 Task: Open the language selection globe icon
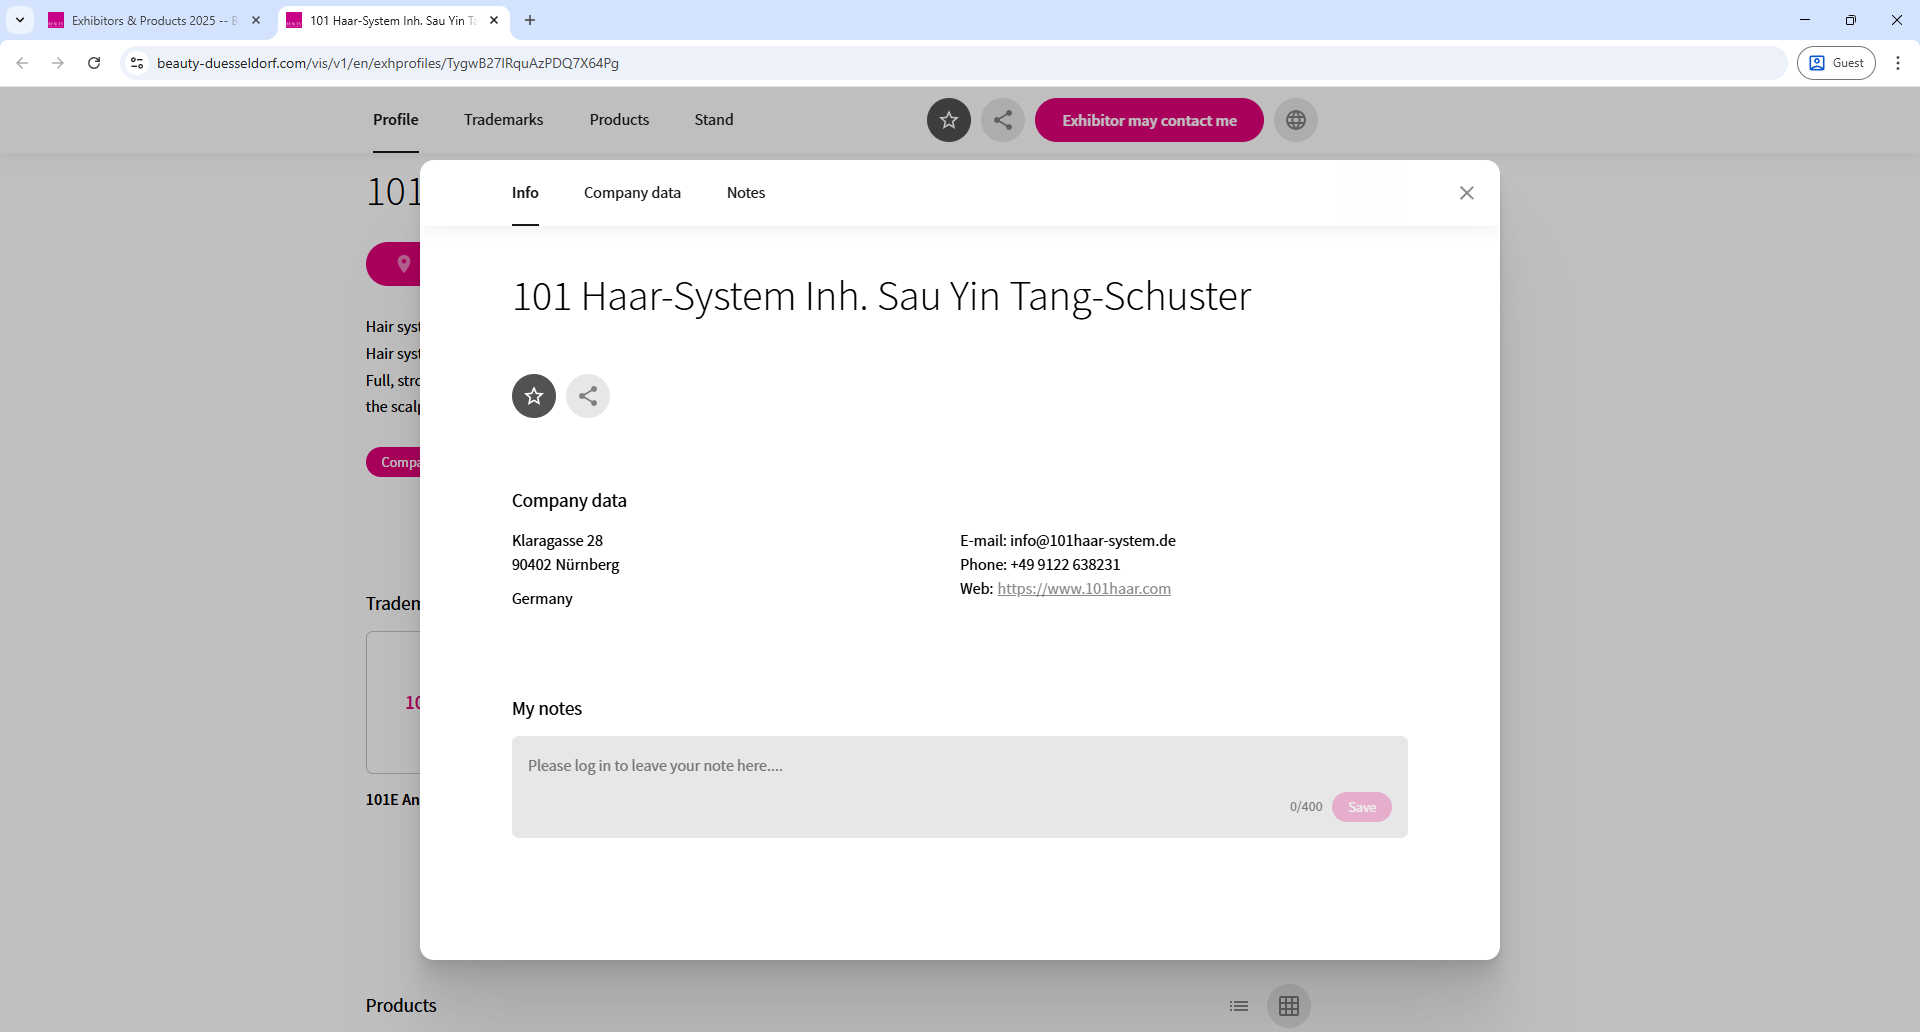(x=1295, y=120)
